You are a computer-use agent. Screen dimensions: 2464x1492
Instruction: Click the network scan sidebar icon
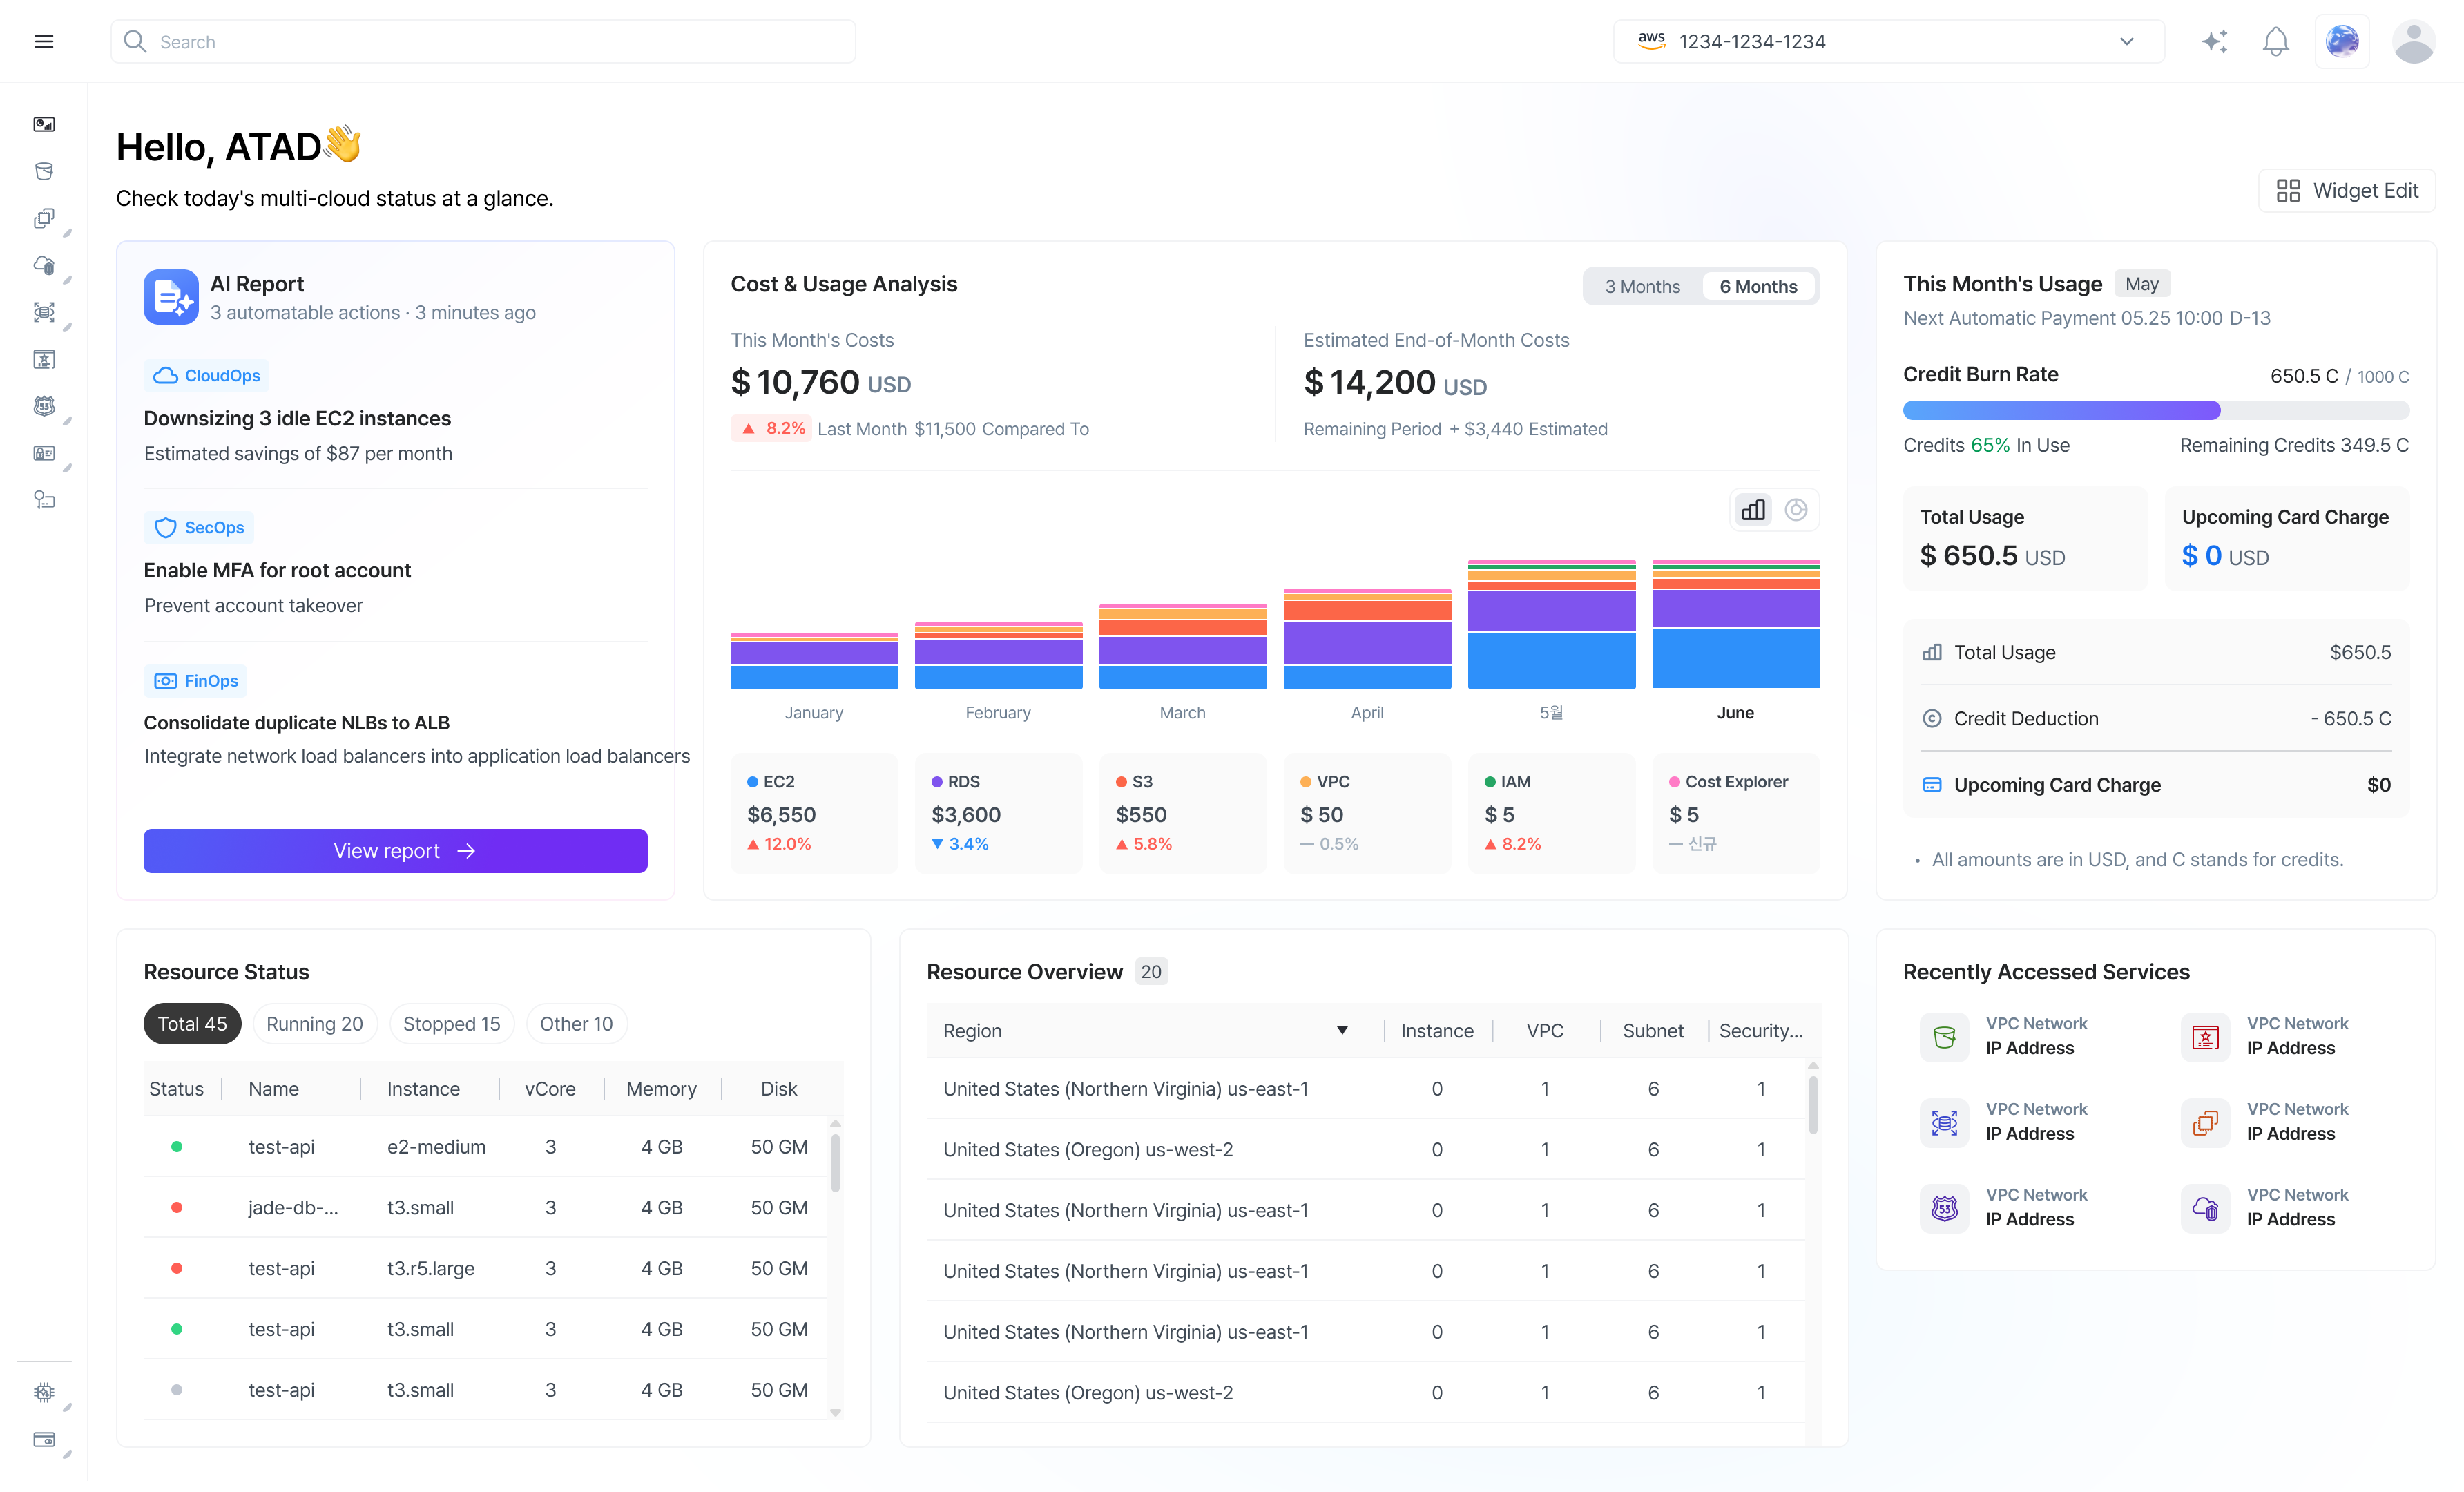point(44,312)
